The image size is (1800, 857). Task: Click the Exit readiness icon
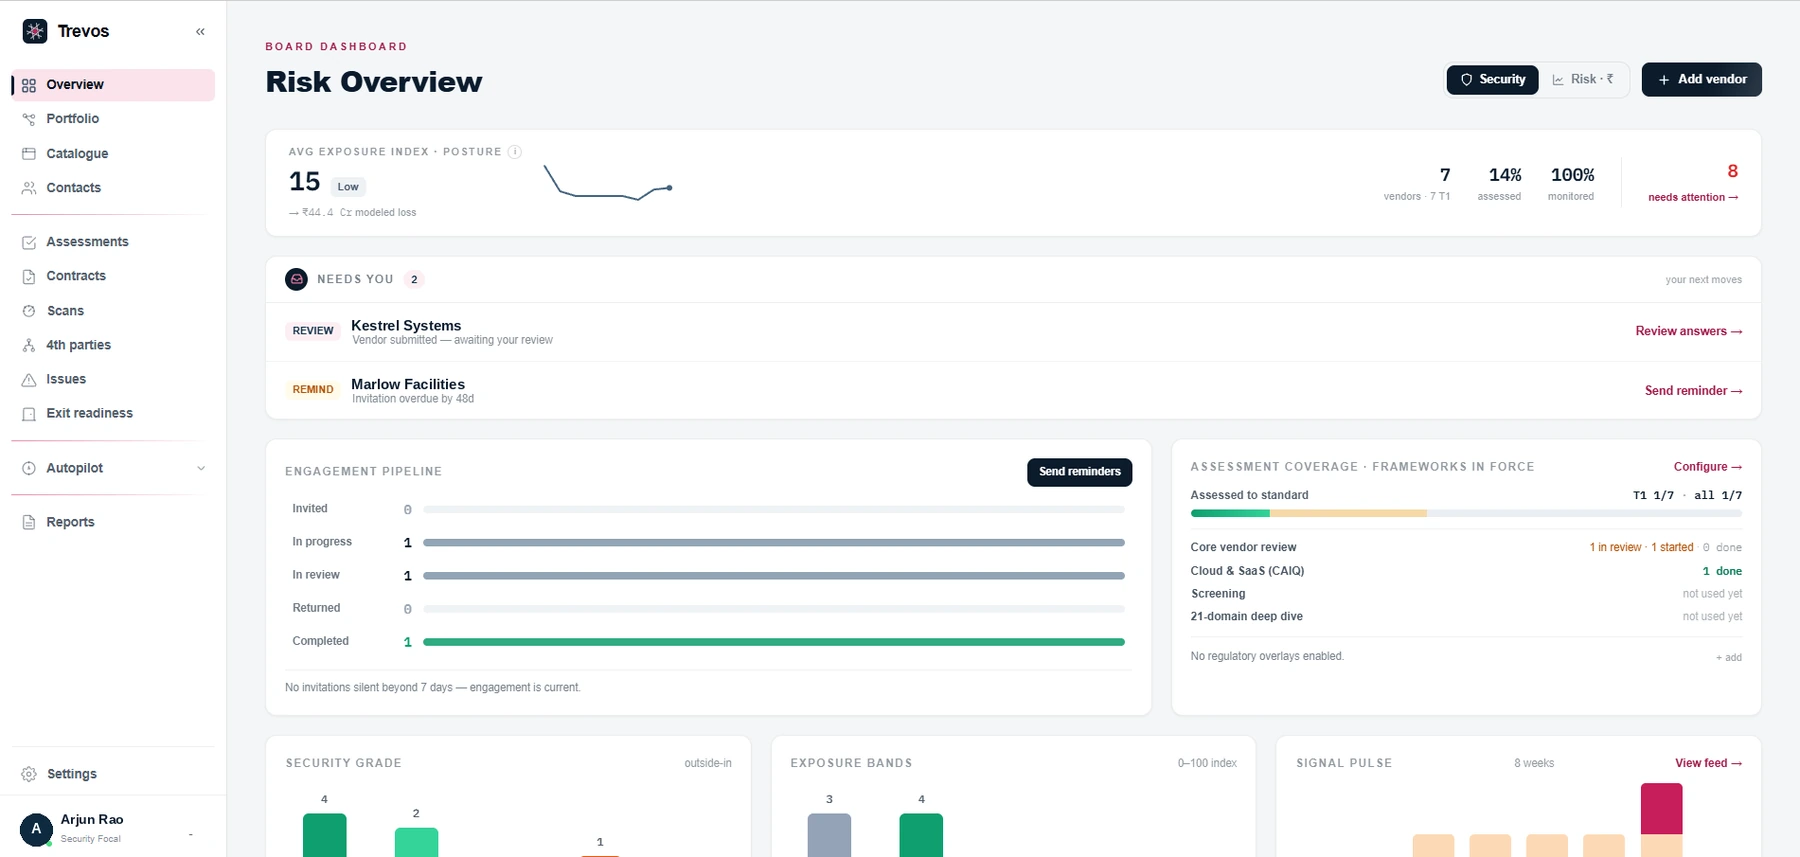(29, 413)
